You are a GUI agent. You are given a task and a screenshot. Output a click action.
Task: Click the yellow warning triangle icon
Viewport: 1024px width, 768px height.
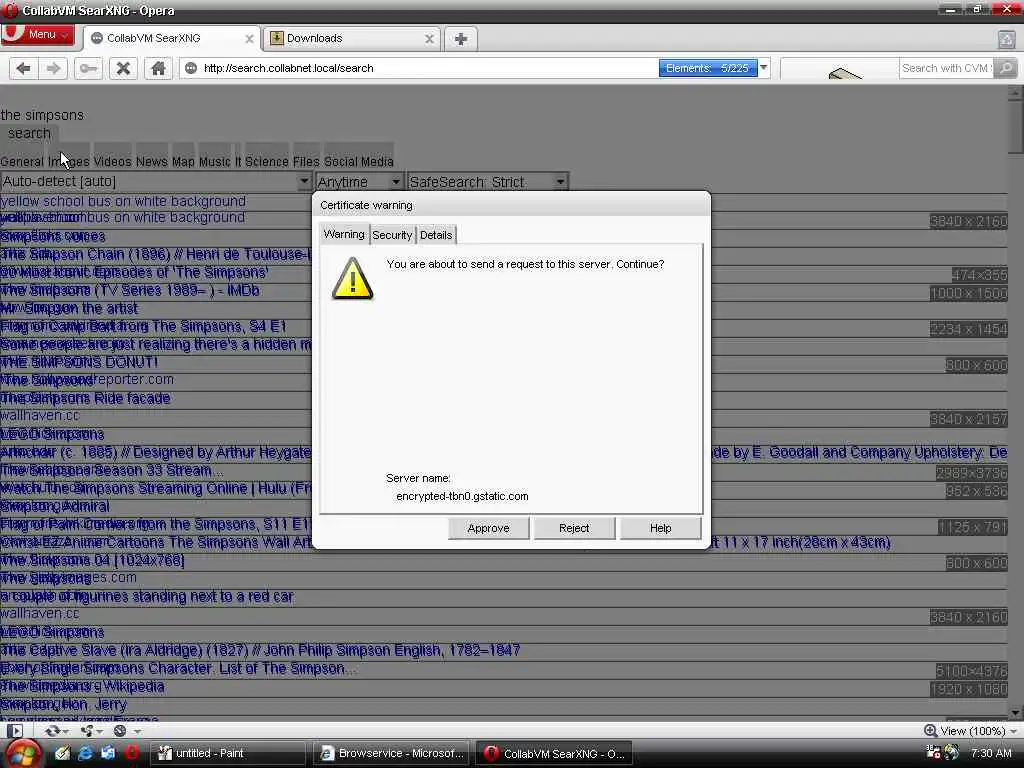click(353, 279)
